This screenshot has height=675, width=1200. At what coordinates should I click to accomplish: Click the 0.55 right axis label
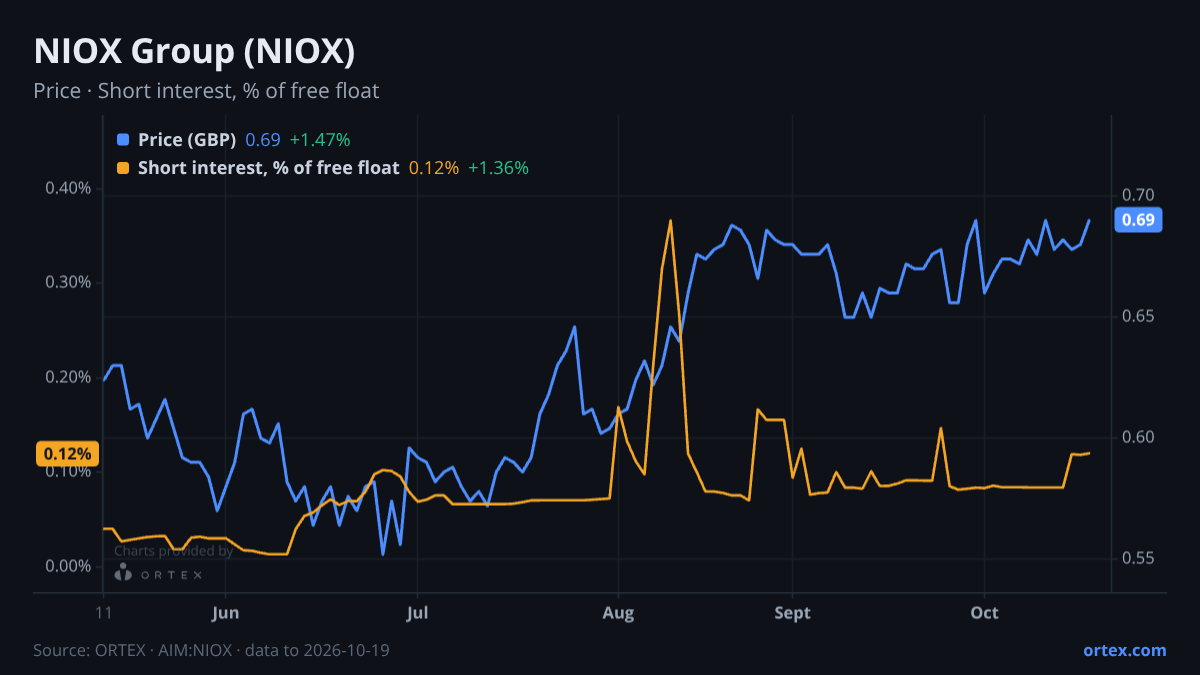coord(1138,558)
